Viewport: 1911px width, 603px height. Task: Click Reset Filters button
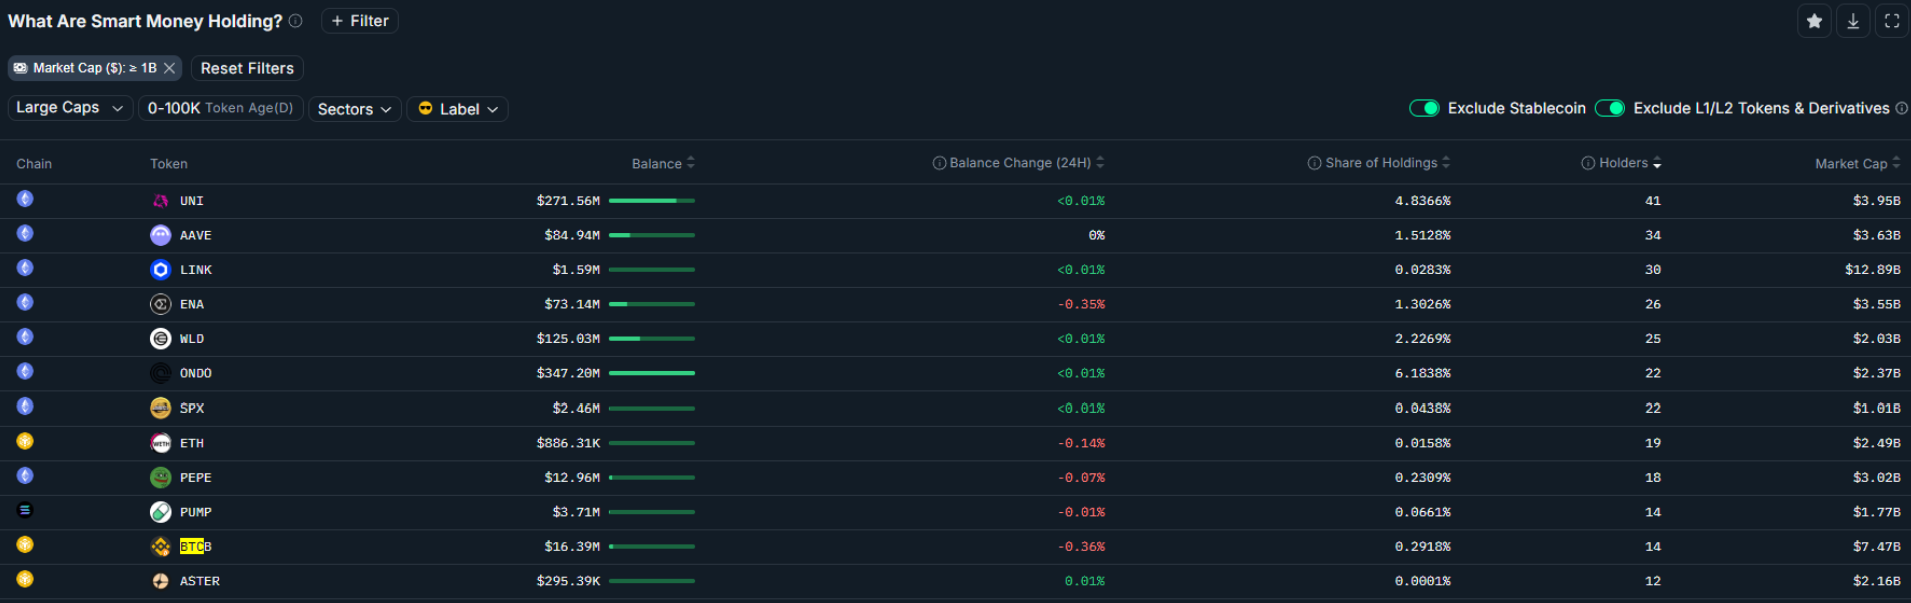(247, 68)
